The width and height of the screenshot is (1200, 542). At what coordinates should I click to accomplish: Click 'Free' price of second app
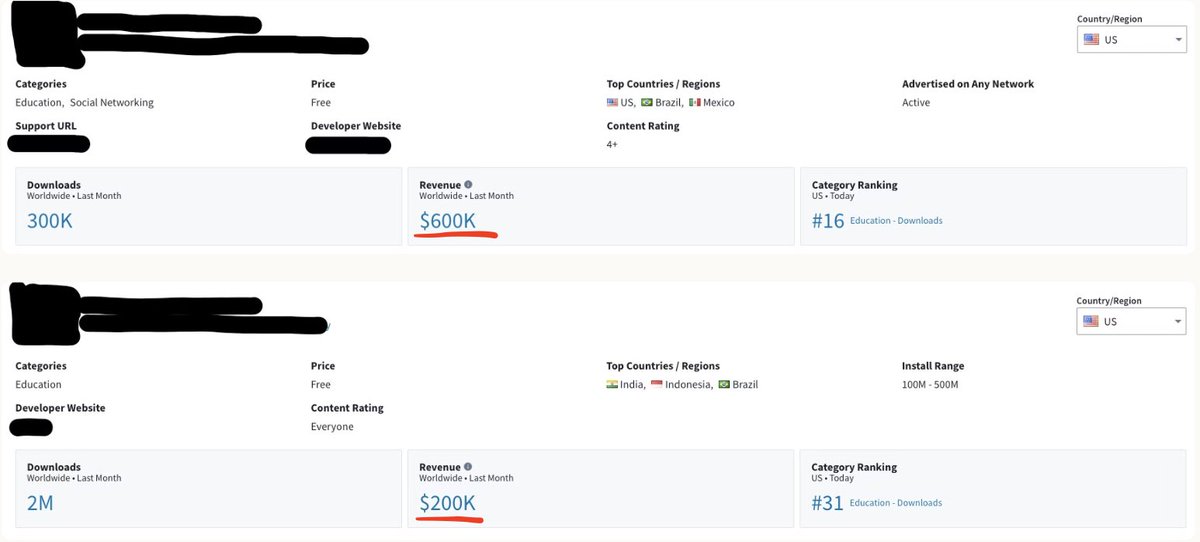pyautogui.click(x=321, y=384)
